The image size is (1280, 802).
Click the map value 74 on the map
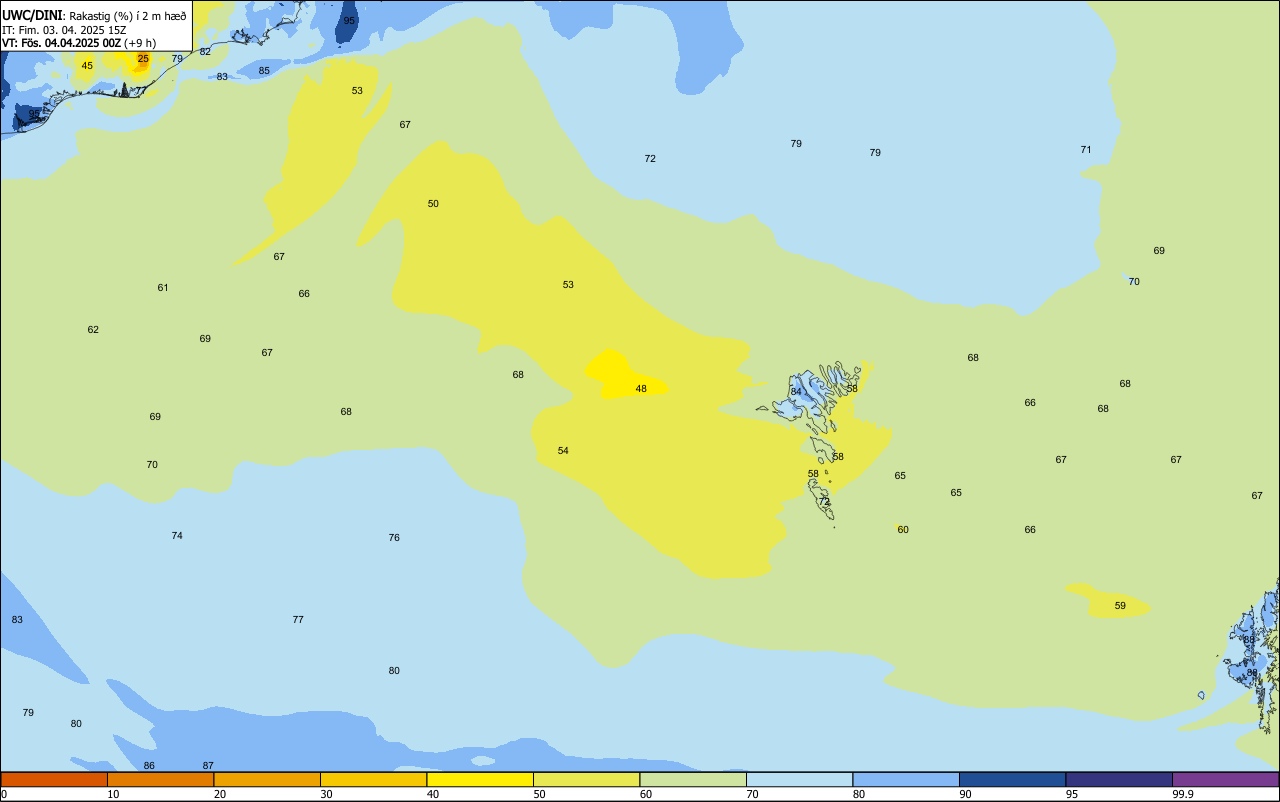[177, 536]
